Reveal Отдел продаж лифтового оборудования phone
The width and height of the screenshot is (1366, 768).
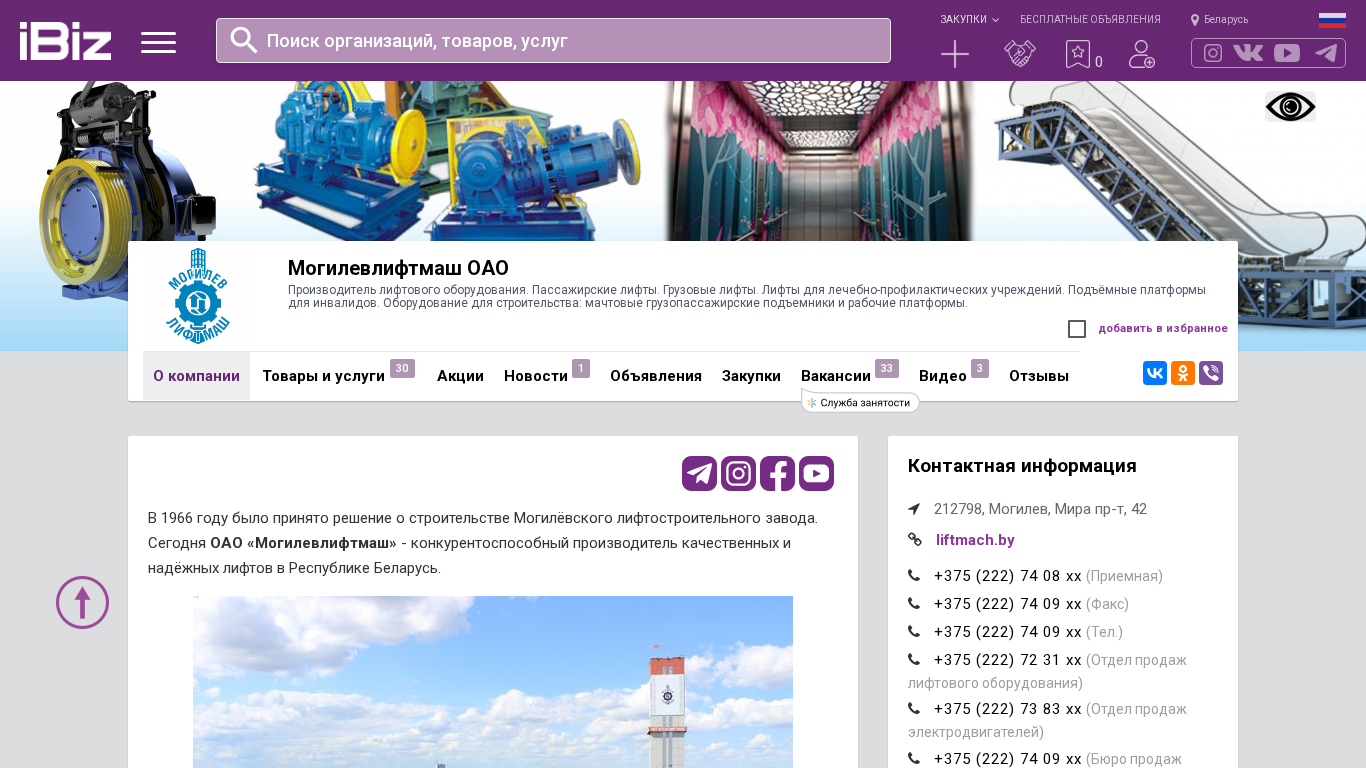1008,660
